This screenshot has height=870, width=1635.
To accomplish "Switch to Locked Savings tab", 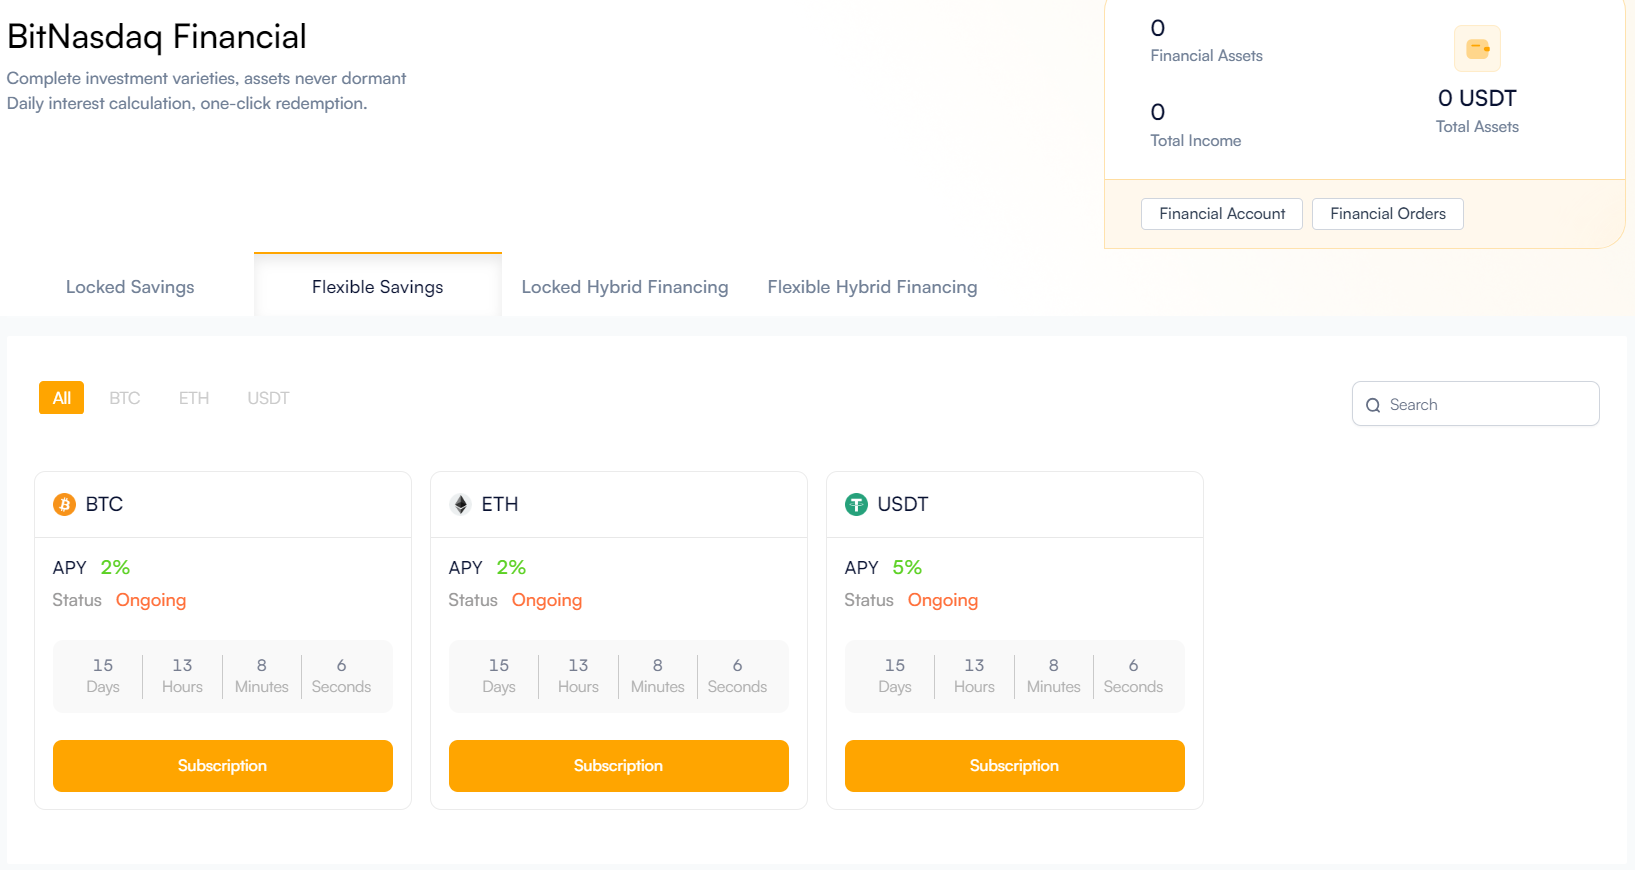I will tap(130, 287).
